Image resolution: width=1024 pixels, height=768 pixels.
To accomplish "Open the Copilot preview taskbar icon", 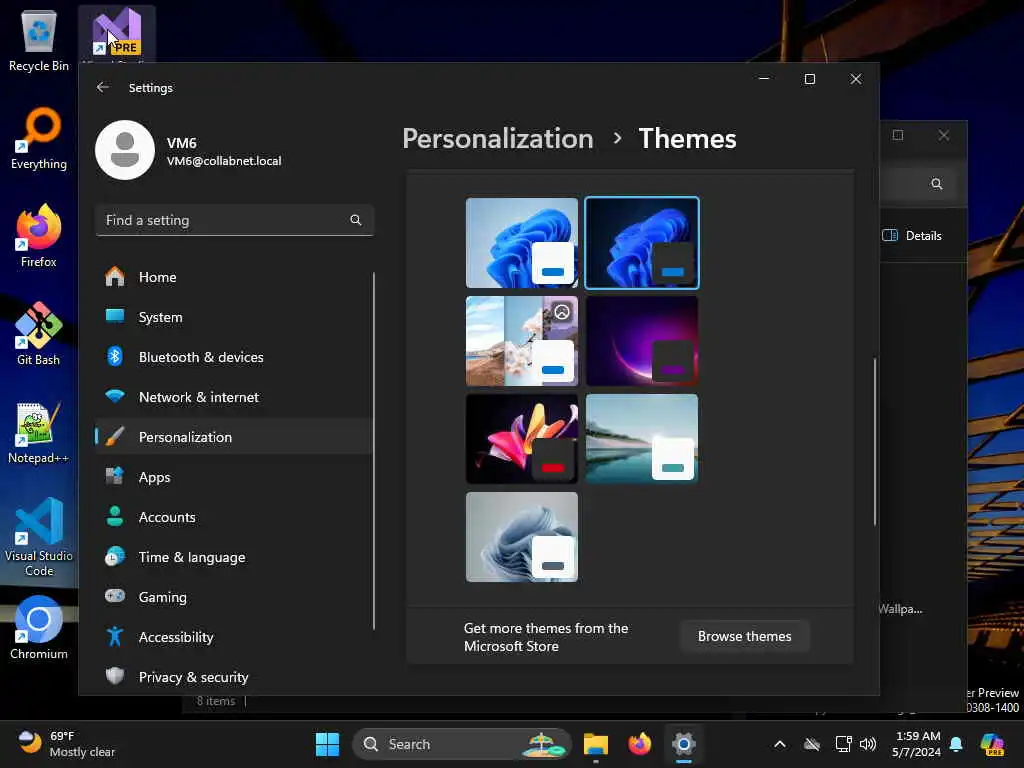I will (992, 744).
